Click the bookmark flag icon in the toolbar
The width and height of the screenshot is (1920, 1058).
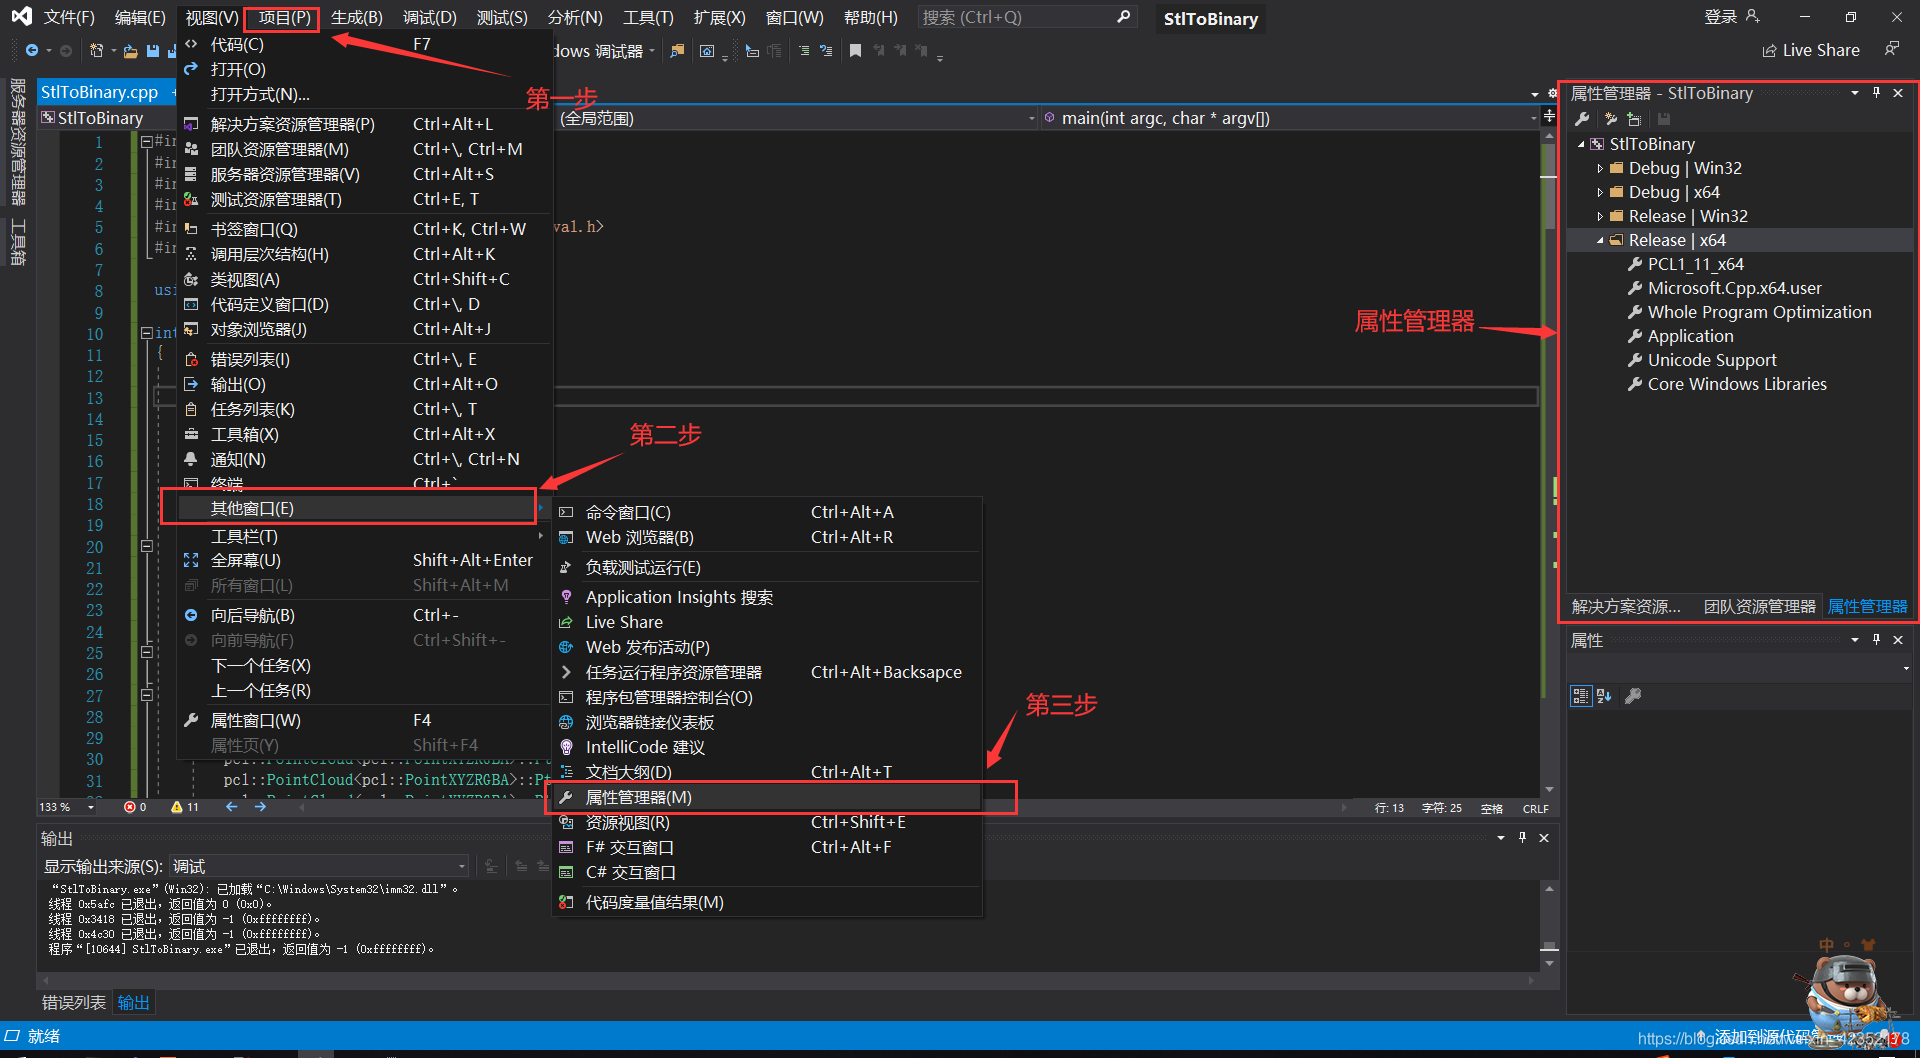(x=855, y=51)
